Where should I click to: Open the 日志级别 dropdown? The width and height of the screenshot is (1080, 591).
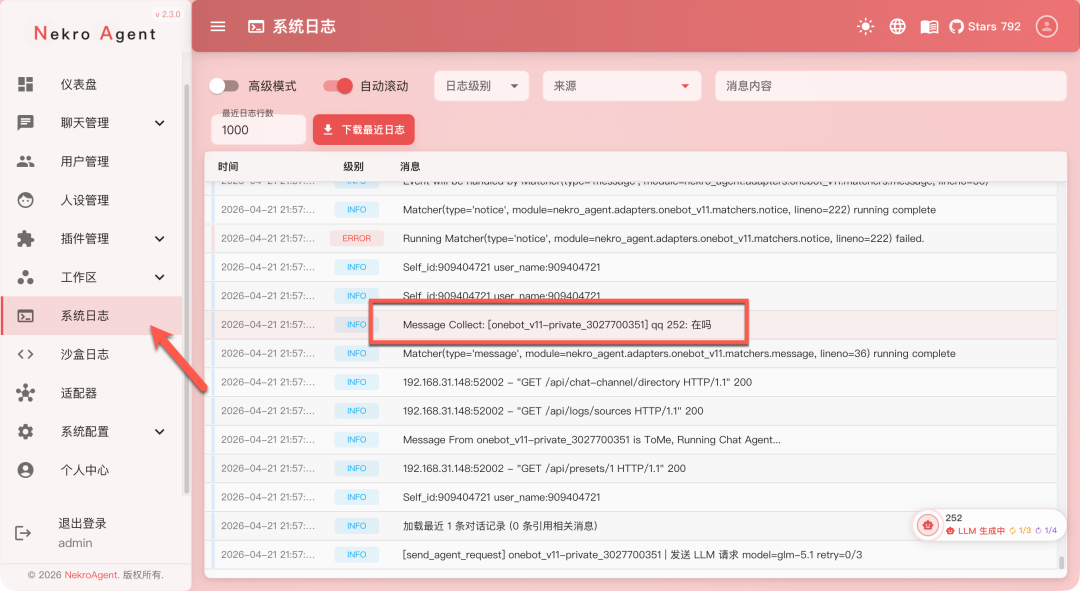point(481,86)
